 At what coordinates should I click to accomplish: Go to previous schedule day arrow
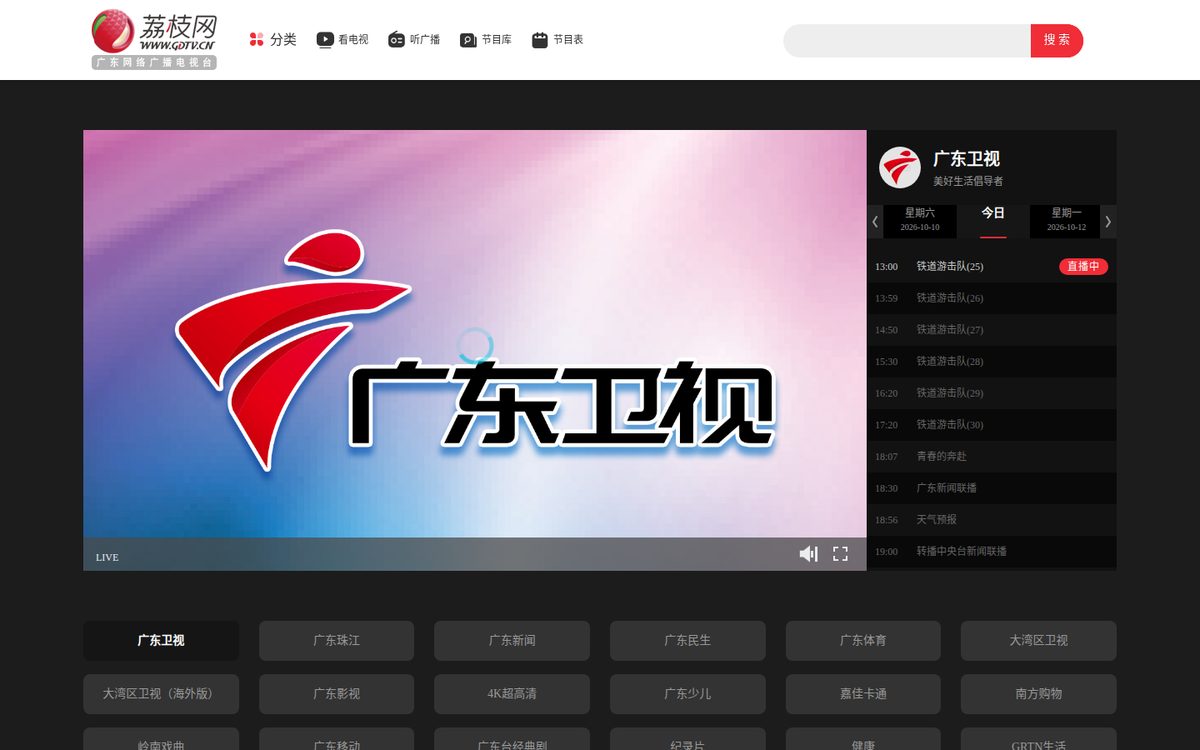[875, 222]
